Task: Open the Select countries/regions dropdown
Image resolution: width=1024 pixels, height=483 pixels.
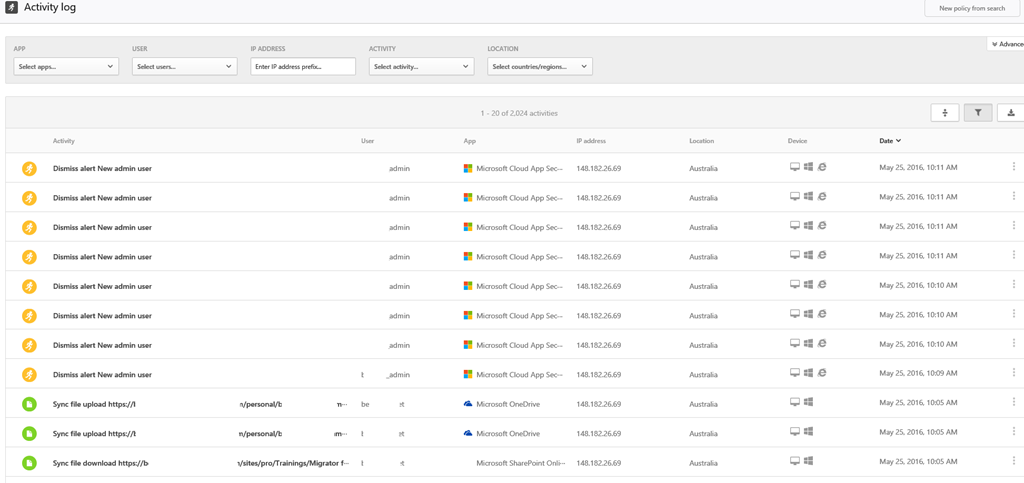Action: [539, 67]
